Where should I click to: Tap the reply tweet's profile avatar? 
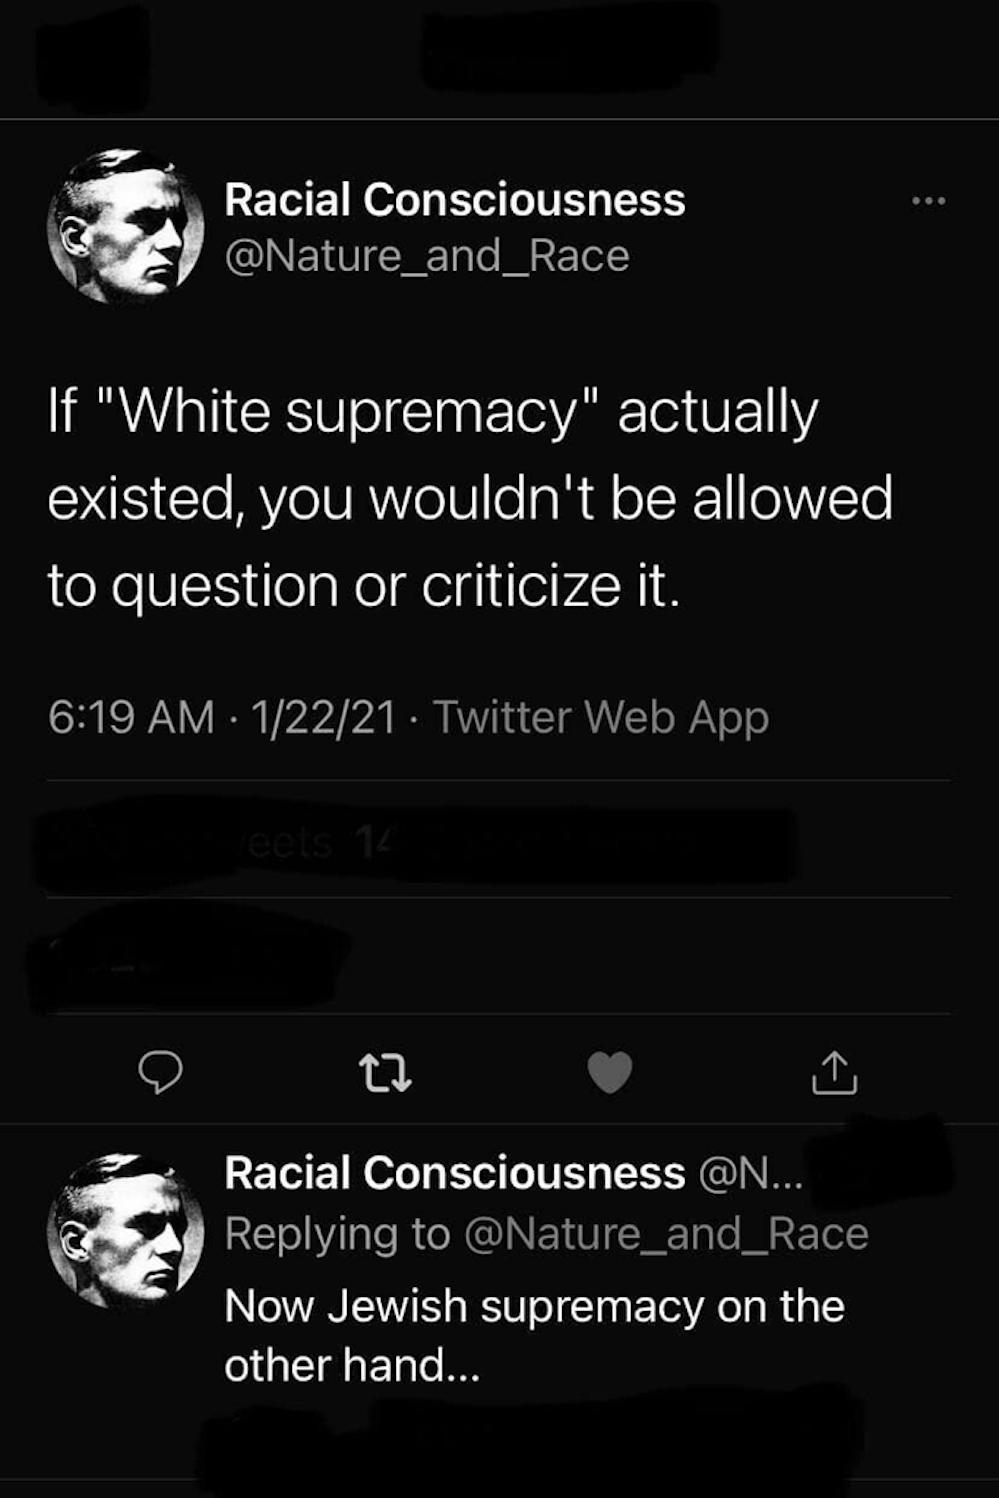(125, 1230)
